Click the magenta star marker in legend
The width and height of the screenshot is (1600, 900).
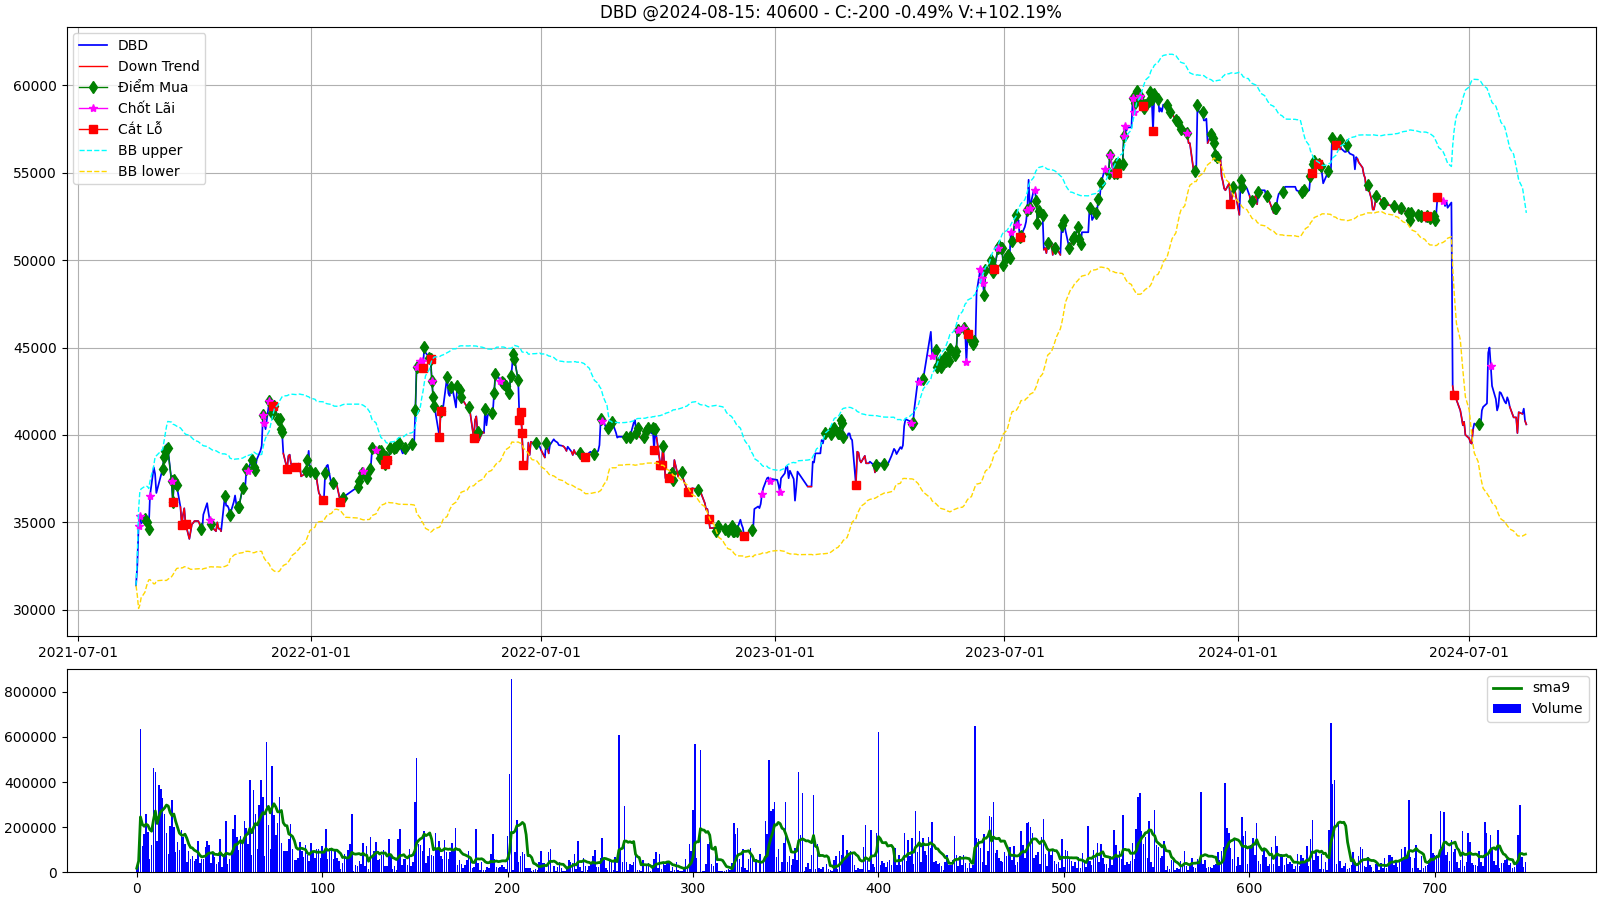[93, 108]
